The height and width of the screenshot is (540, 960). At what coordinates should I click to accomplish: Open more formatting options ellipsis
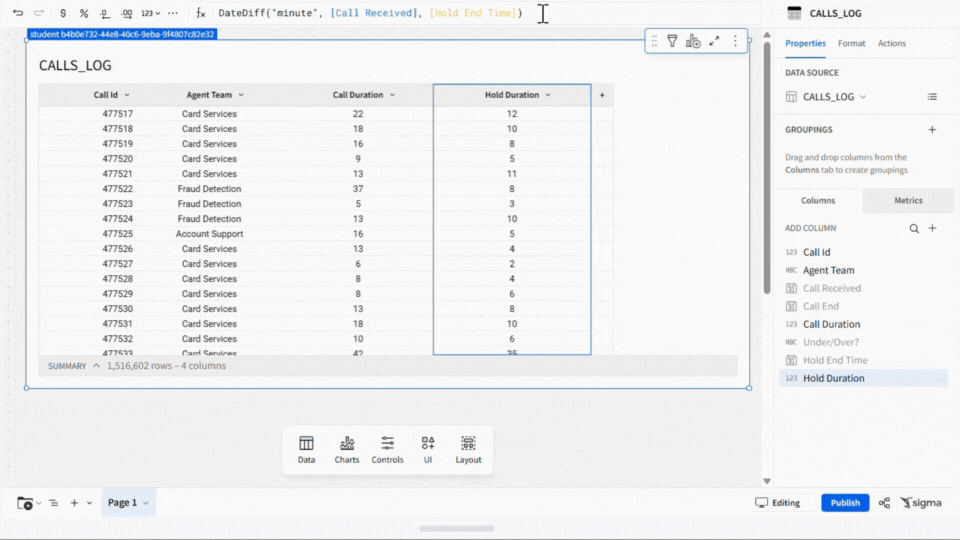point(173,13)
